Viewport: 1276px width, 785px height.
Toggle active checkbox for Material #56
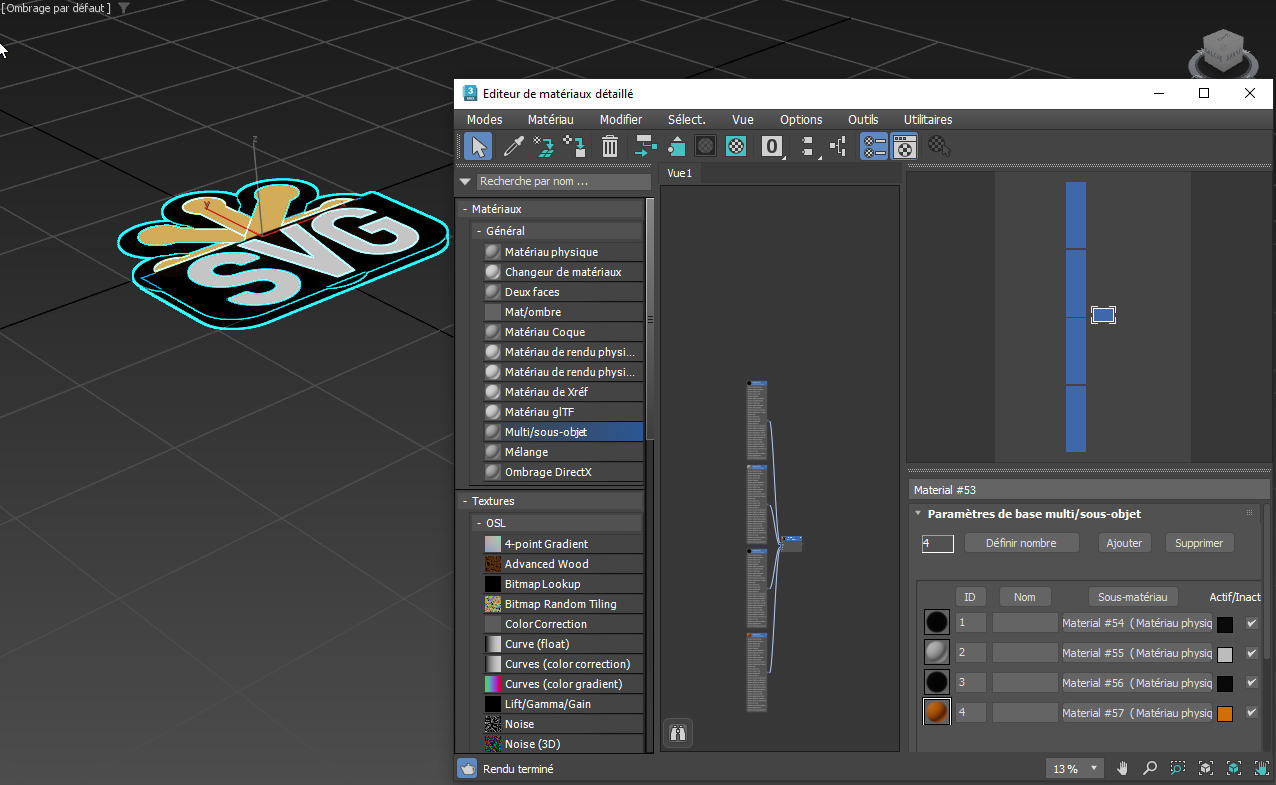pyautogui.click(x=1252, y=683)
